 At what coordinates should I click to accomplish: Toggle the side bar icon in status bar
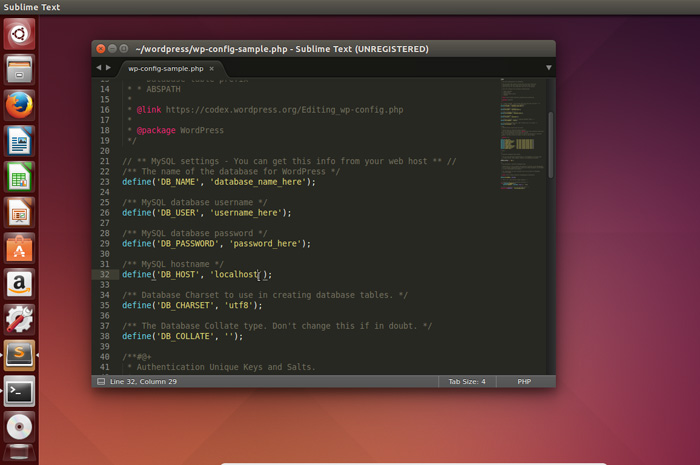pyautogui.click(x=101, y=382)
